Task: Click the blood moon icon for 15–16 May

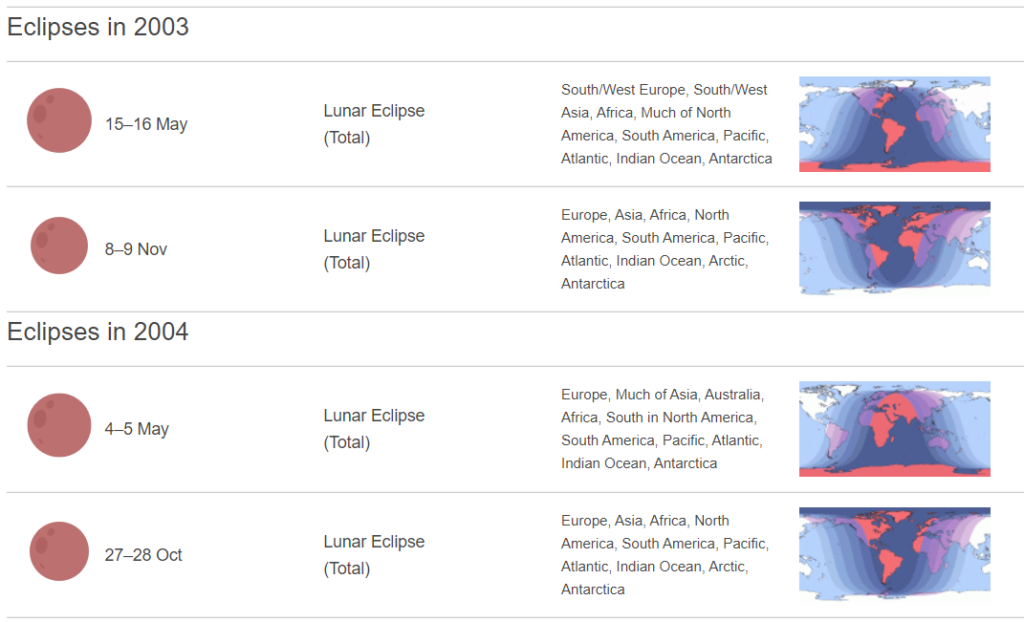Action: [x=59, y=121]
